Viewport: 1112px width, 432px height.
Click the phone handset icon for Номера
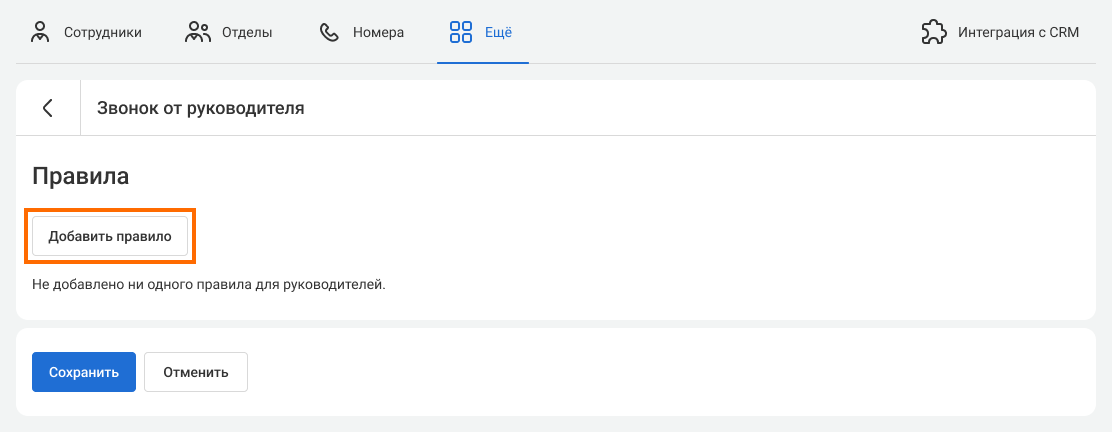point(329,32)
